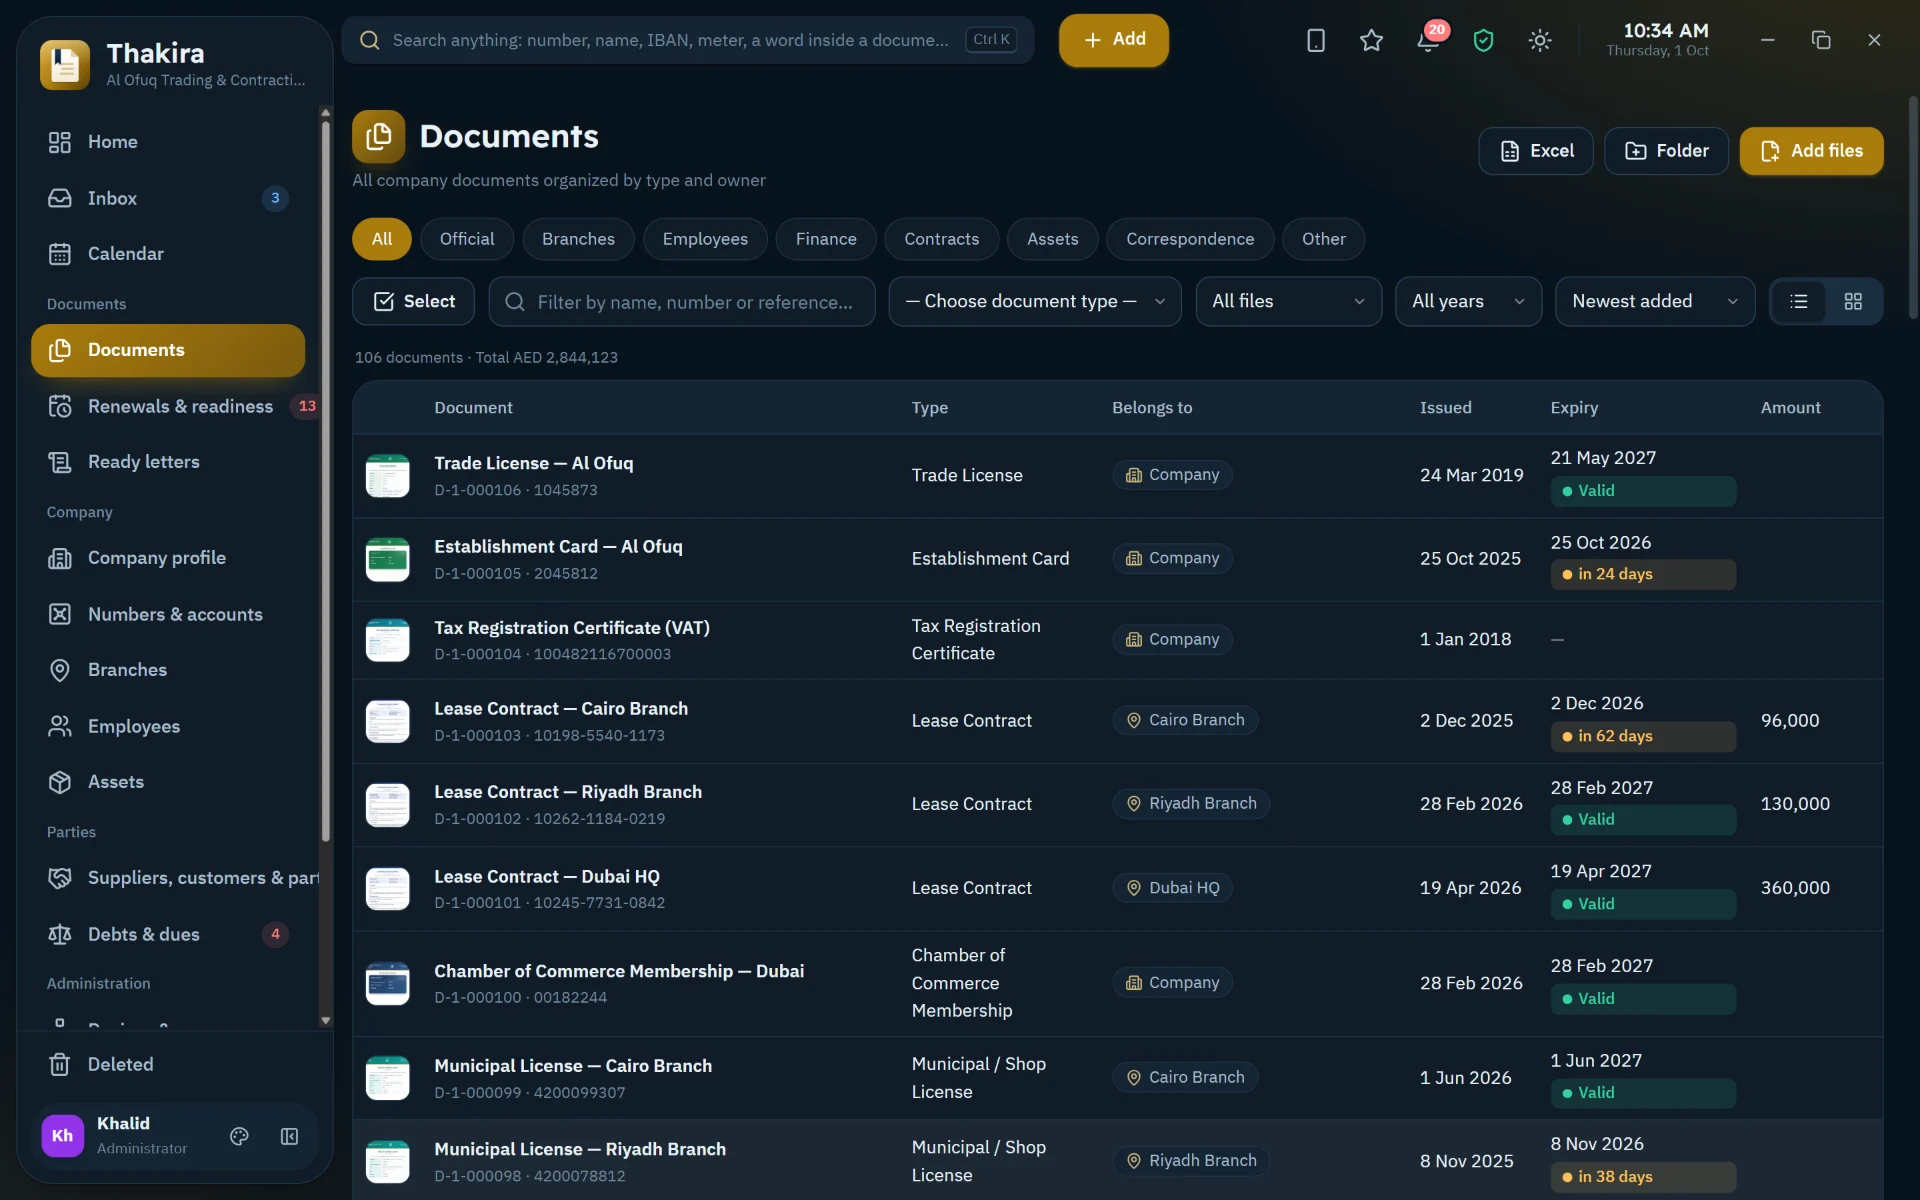This screenshot has width=1920, height=1200.
Task: Open Deleted items trash
Action: pos(170,1064)
